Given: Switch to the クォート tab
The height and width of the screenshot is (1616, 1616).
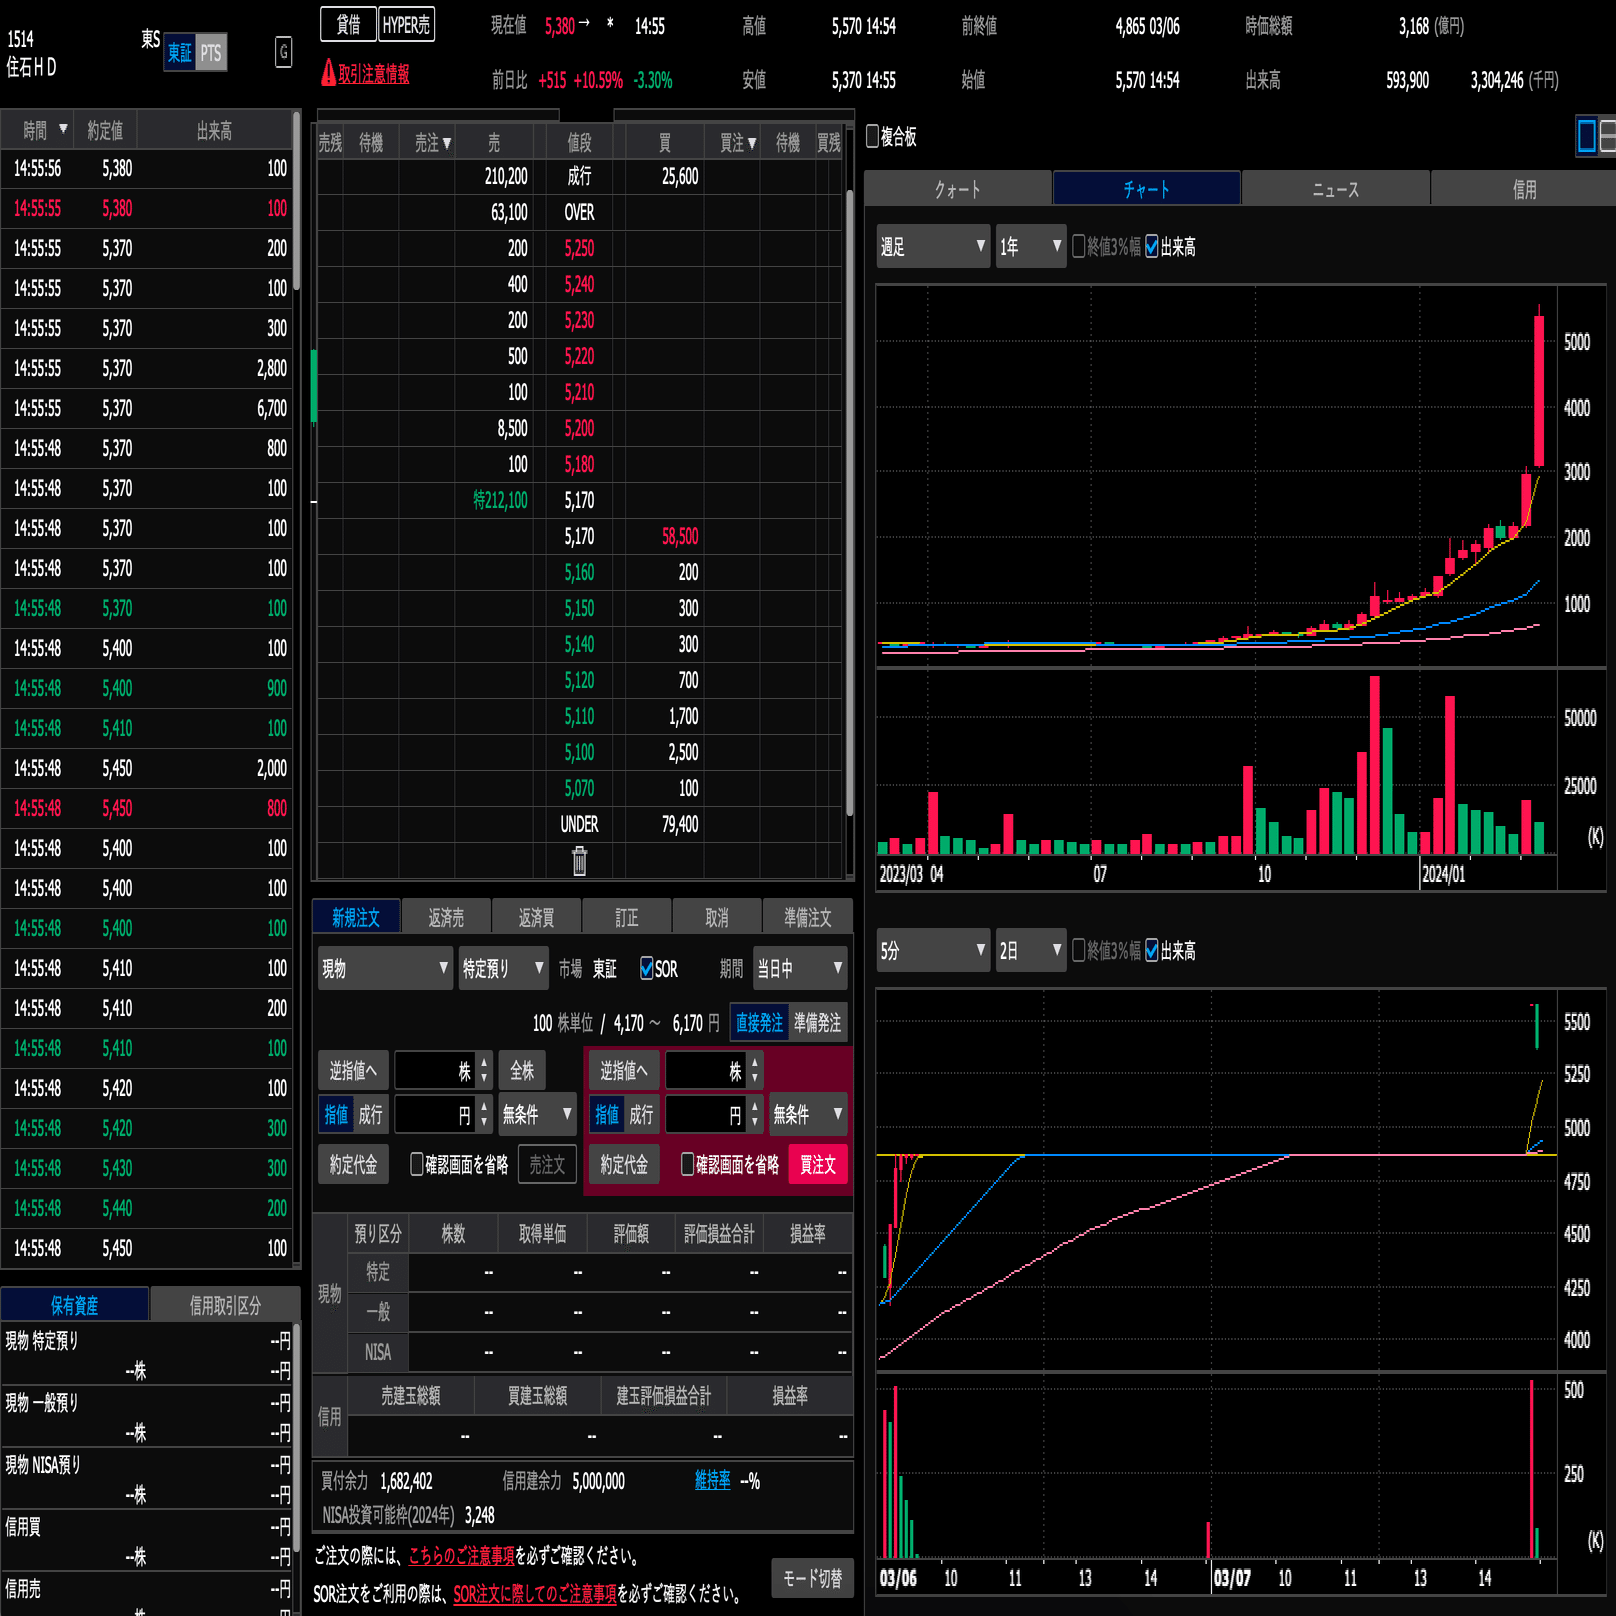Looking at the screenshot, I should click(x=957, y=188).
